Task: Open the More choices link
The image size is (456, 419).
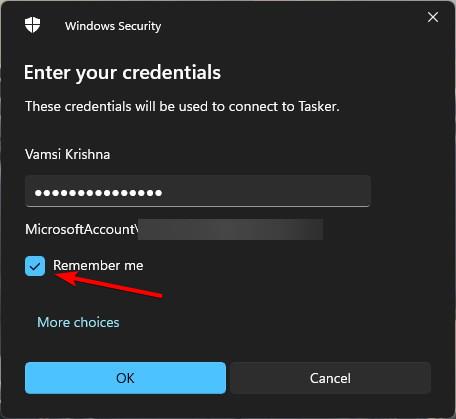Action: [x=78, y=322]
